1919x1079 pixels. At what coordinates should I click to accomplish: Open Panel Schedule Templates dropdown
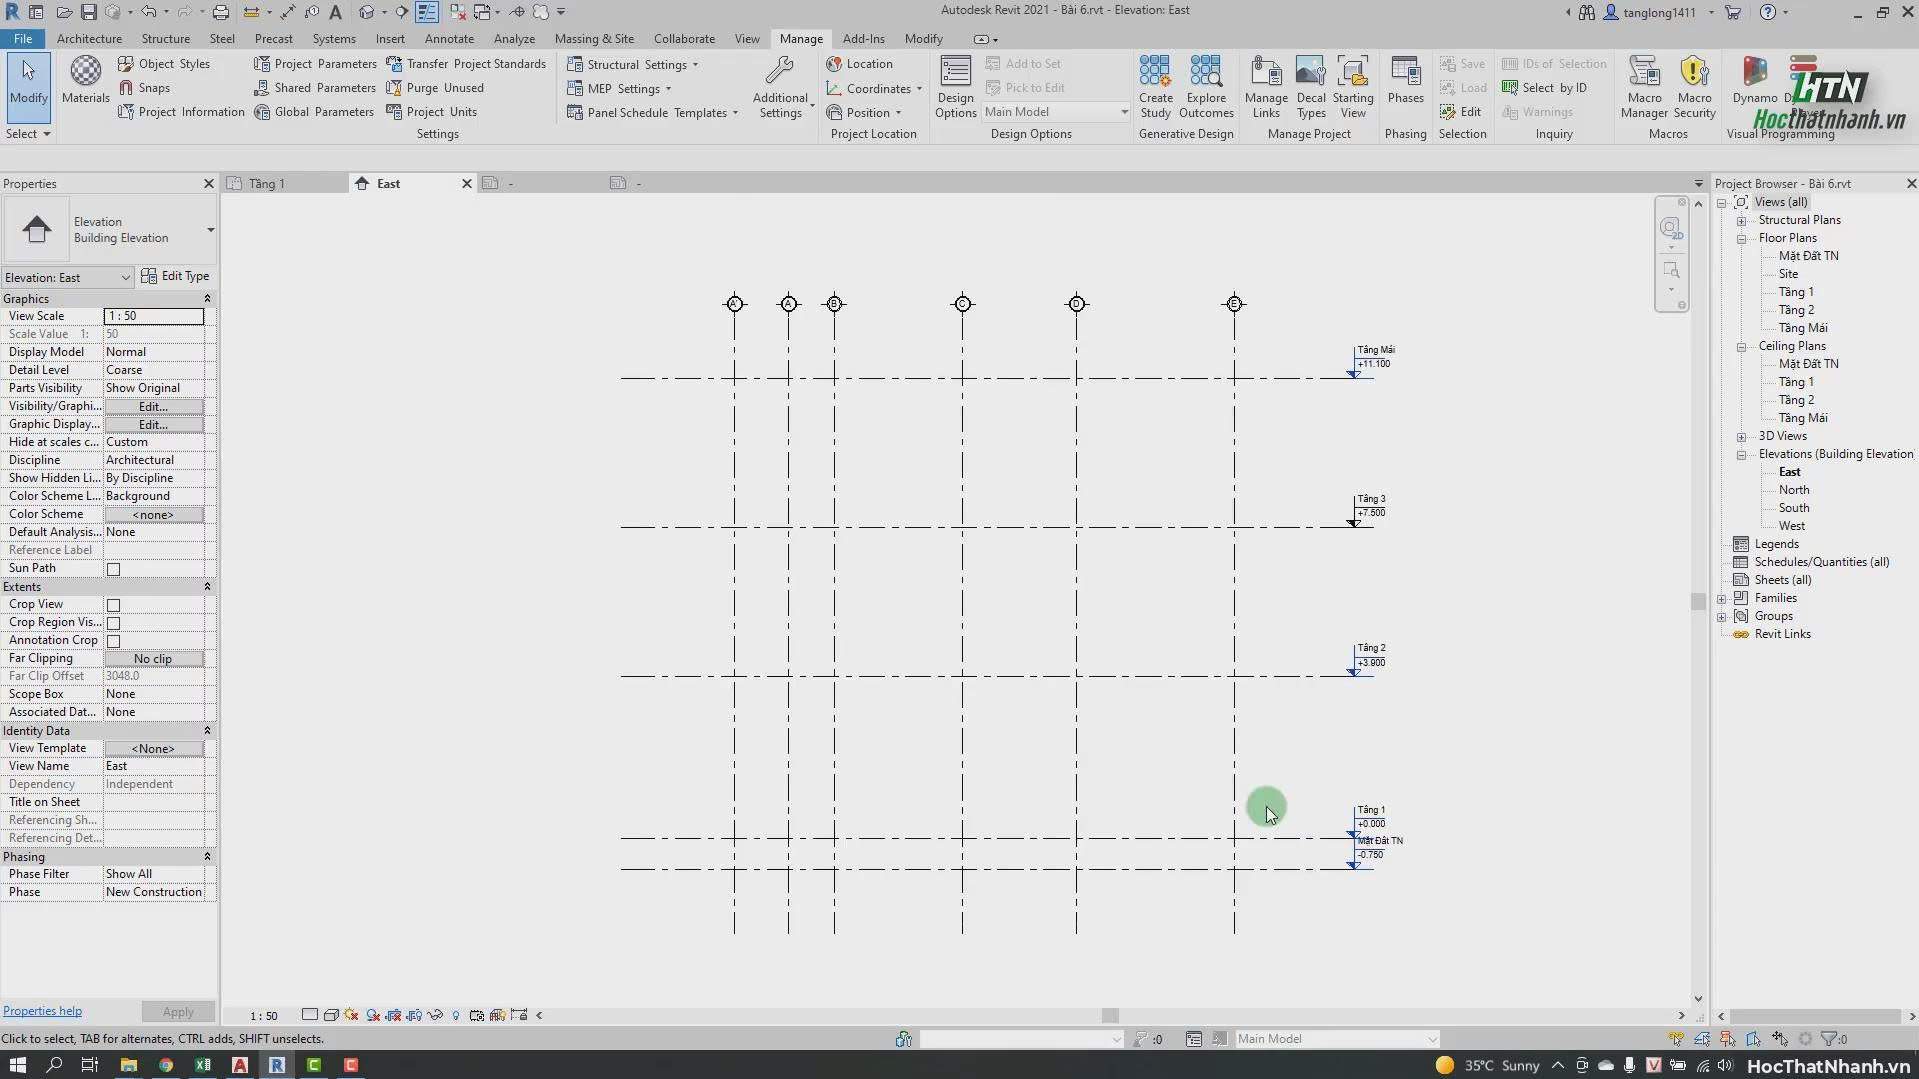click(x=653, y=113)
